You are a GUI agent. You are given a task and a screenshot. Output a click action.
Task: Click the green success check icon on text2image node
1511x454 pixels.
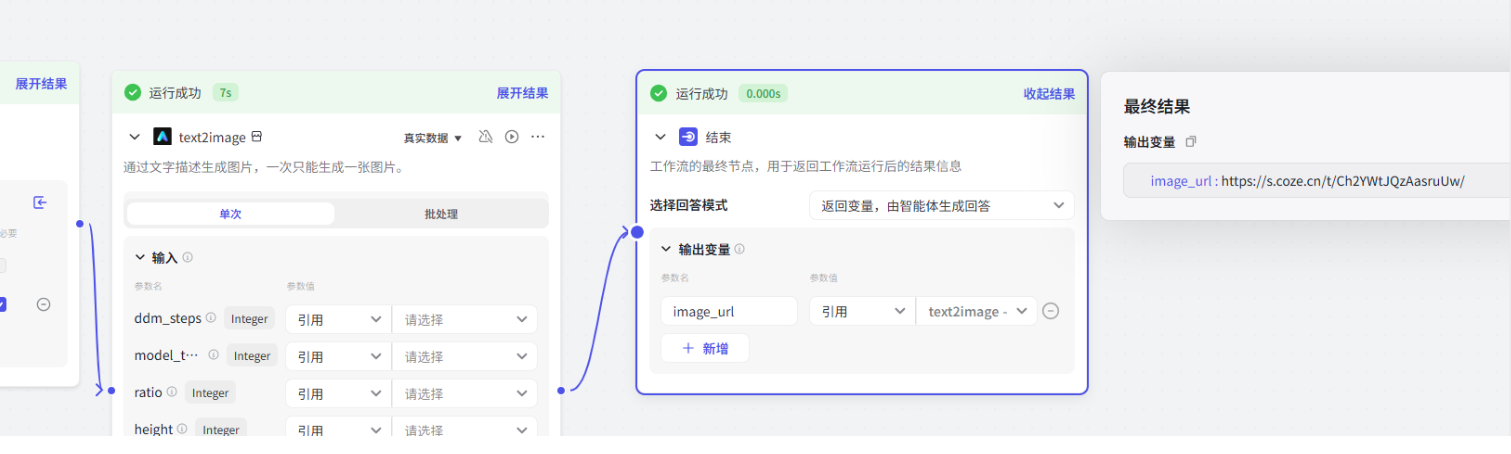point(133,93)
